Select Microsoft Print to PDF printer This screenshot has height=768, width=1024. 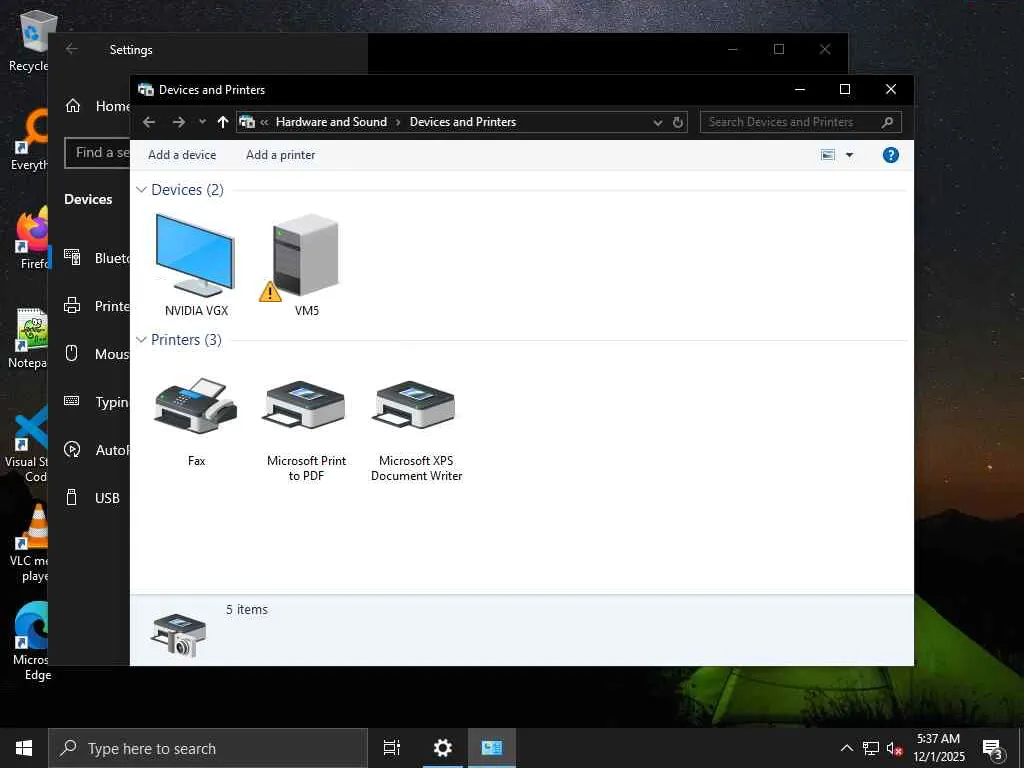[x=306, y=429]
